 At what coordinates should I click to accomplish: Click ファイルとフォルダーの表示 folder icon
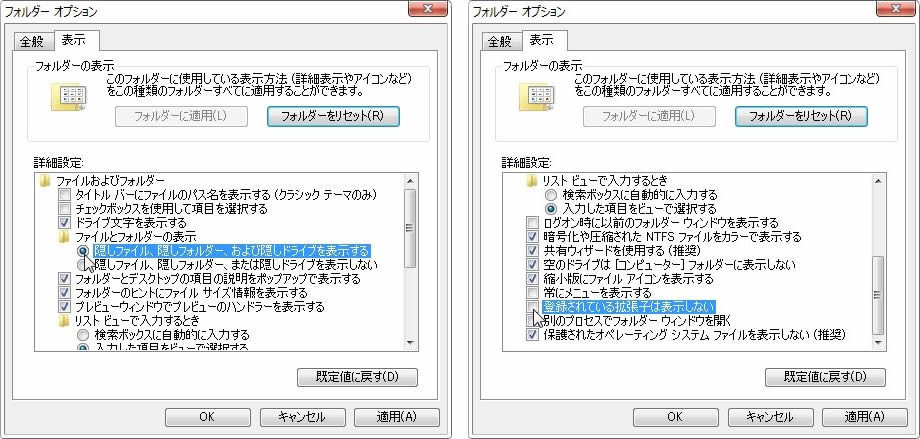coord(64,237)
